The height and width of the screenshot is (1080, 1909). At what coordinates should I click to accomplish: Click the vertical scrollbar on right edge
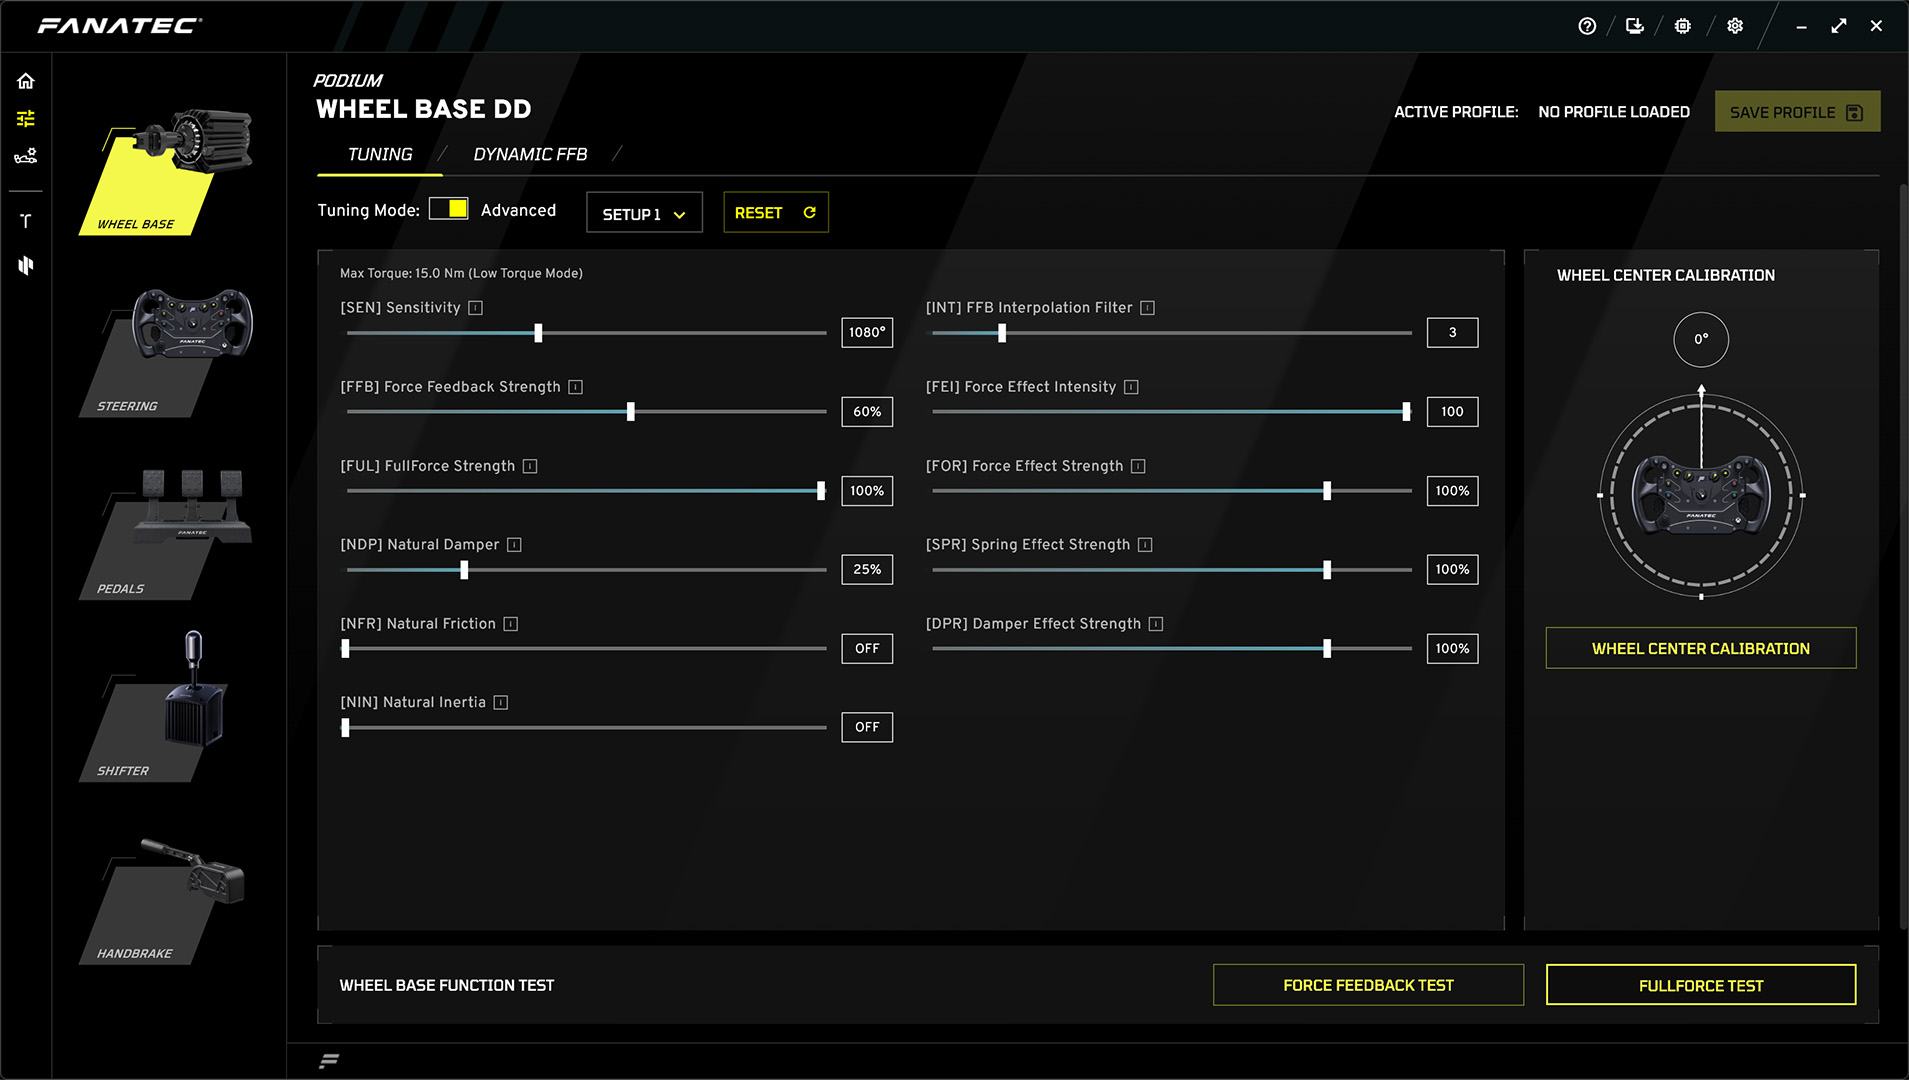click(x=1903, y=555)
